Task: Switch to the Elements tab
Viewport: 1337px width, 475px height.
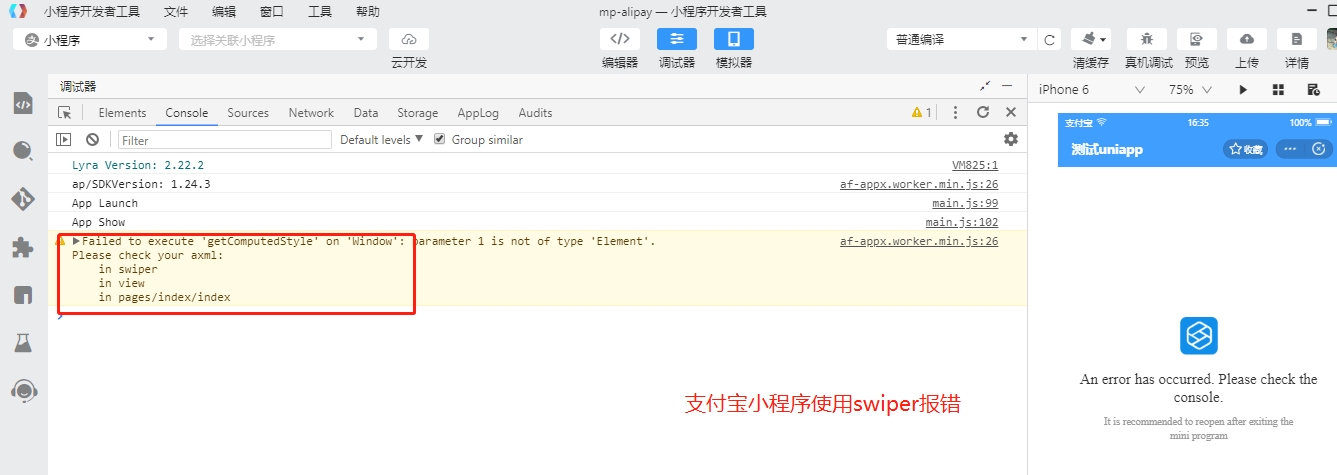Action: (x=122, y=113)
